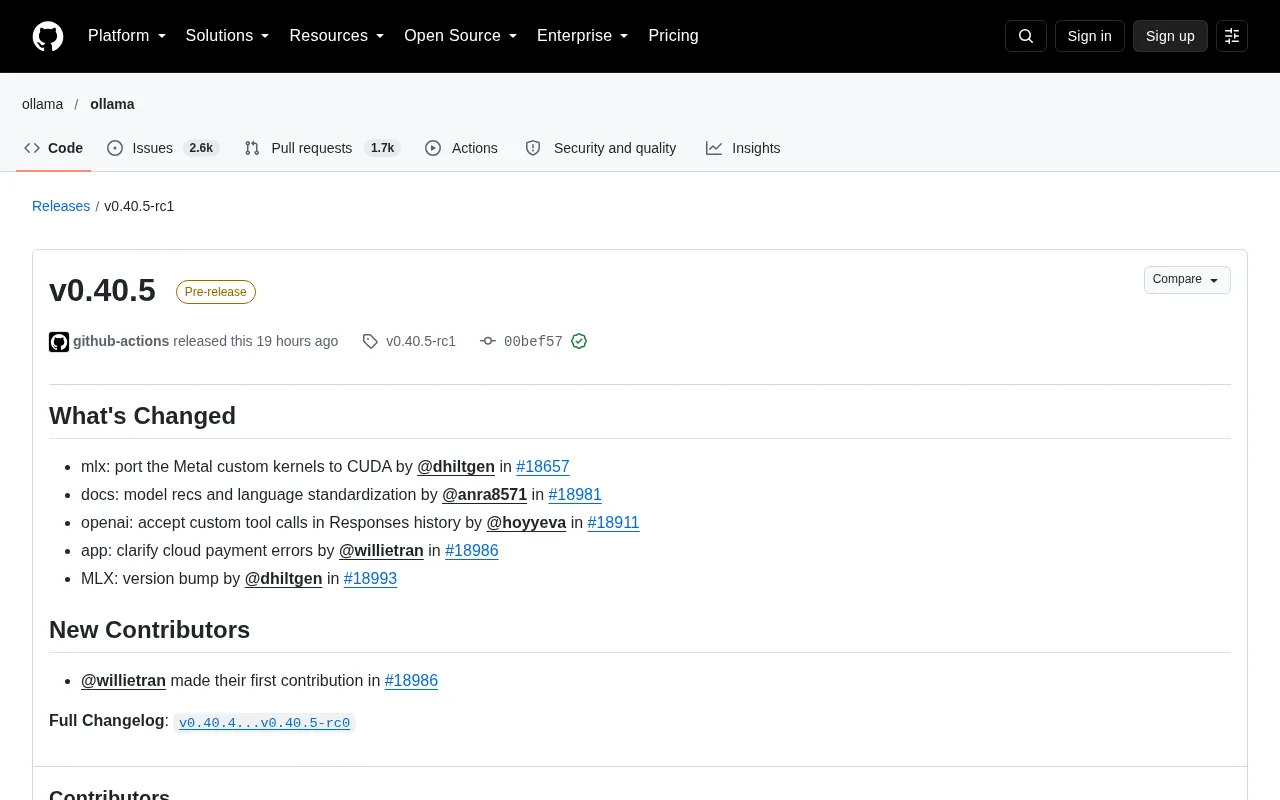Open the github-actions author link
The width and height of the screenshot is (1280, 800).
coord(121,341)
